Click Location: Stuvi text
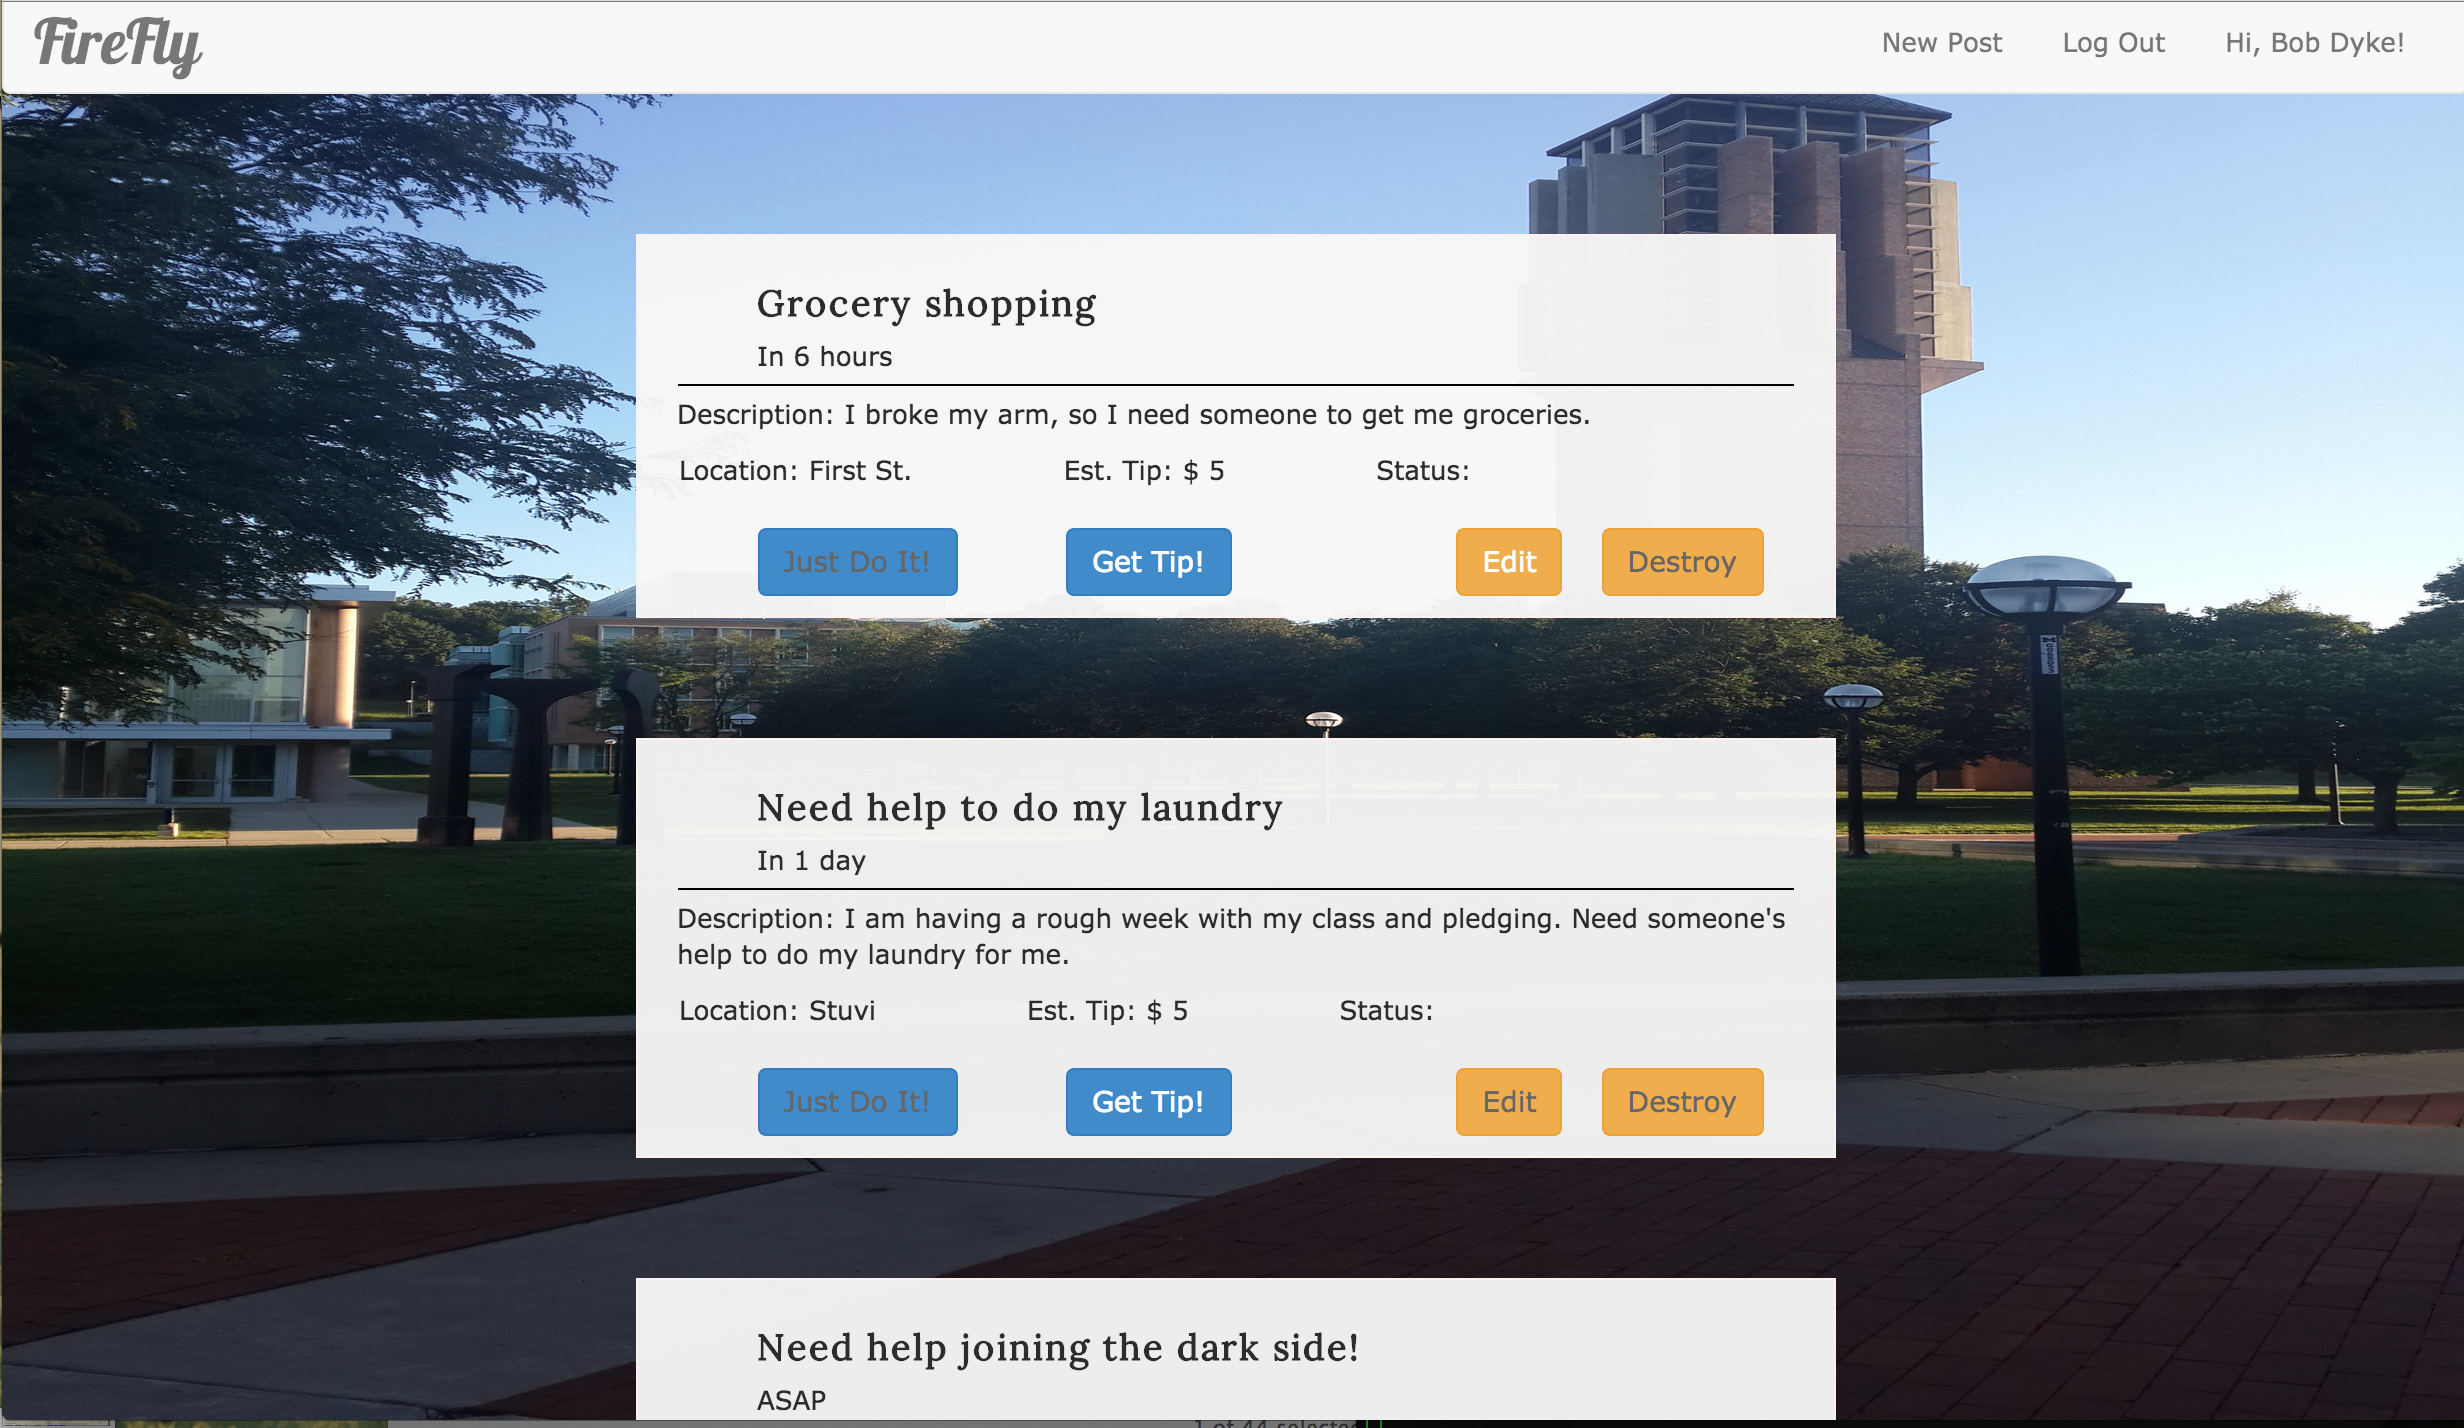The height and width of the screenshot is (1428, 2464). (x=777, y=1011)
